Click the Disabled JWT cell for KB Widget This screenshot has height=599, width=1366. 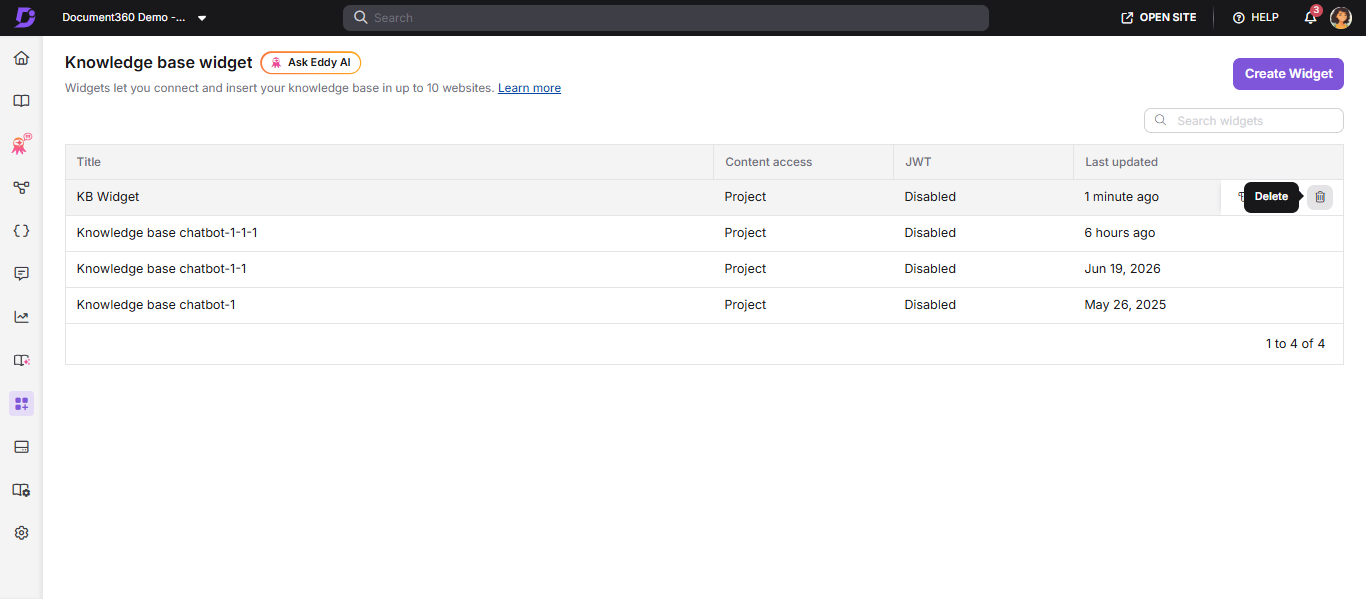pyautogui.click(x=930, y=197)
